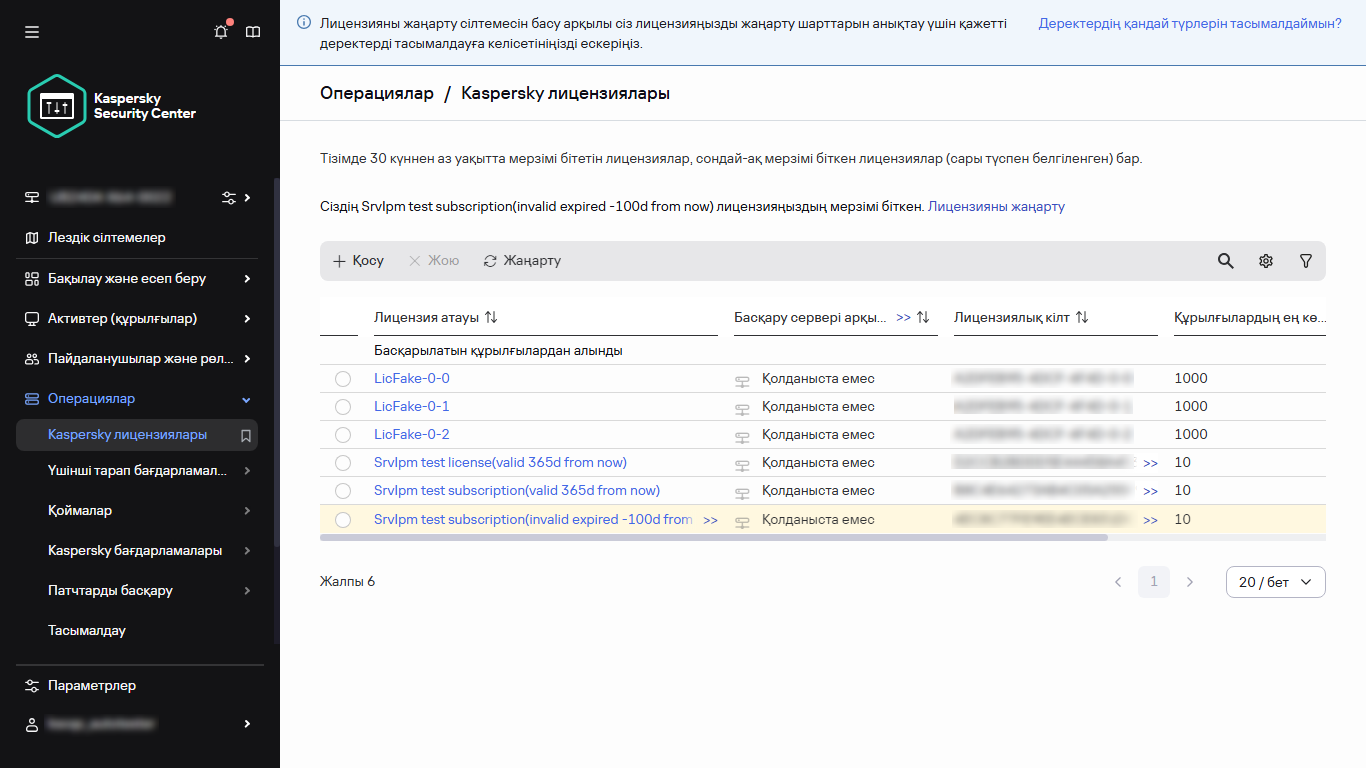1366x768 pixels.
Task: Click the Қосу add button
Action: [358, 261]
